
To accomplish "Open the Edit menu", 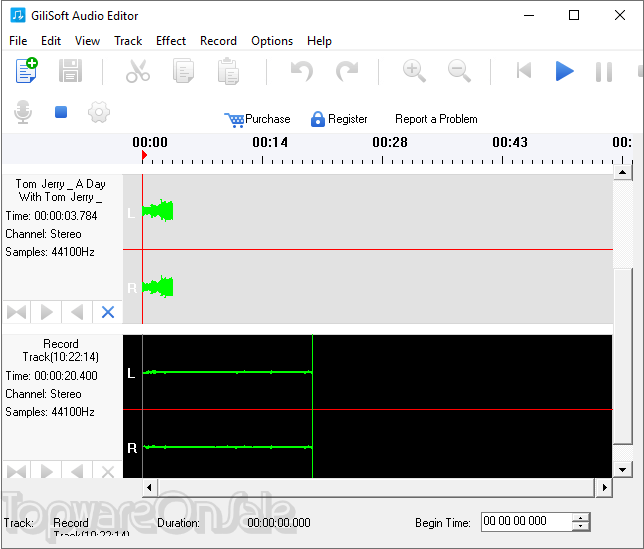I will coord(51,41).
